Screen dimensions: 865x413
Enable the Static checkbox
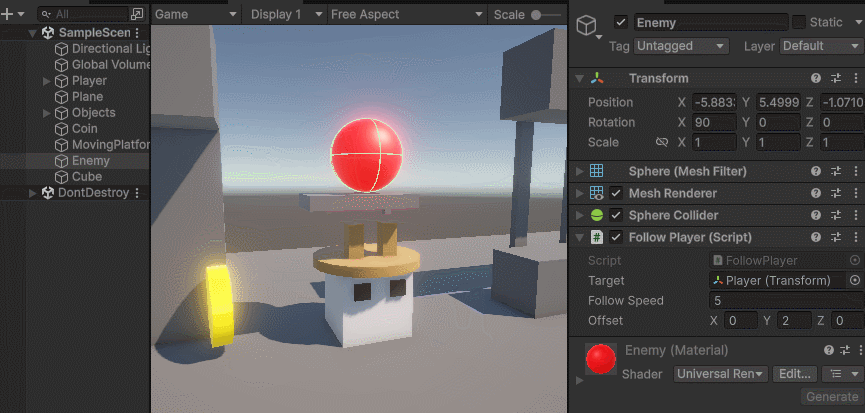click(x=799, y=22)
